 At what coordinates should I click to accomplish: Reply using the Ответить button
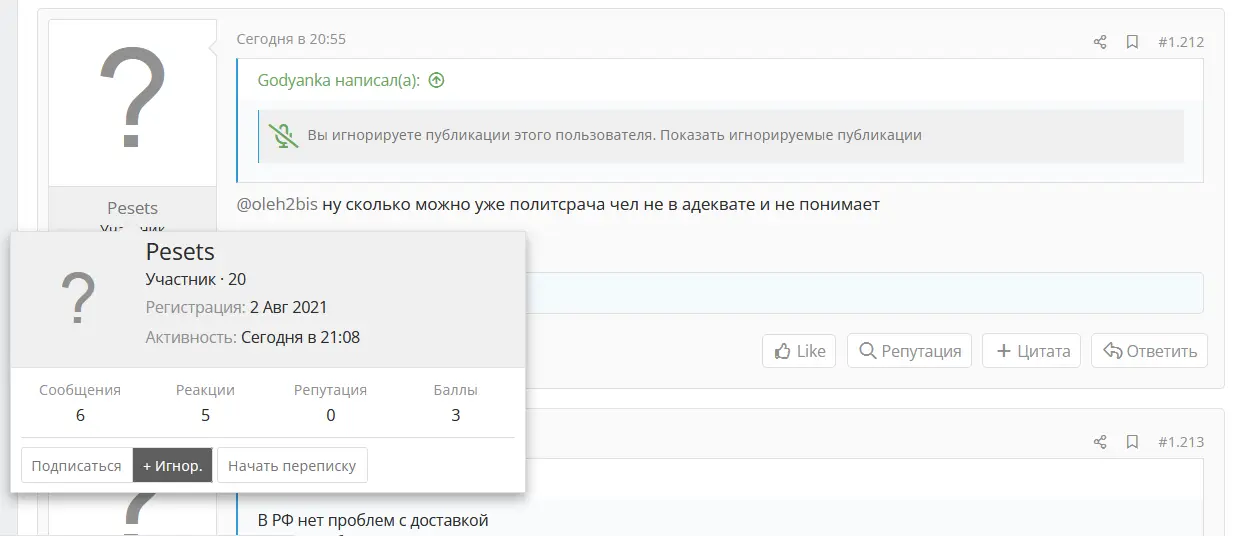[1149, 351]
